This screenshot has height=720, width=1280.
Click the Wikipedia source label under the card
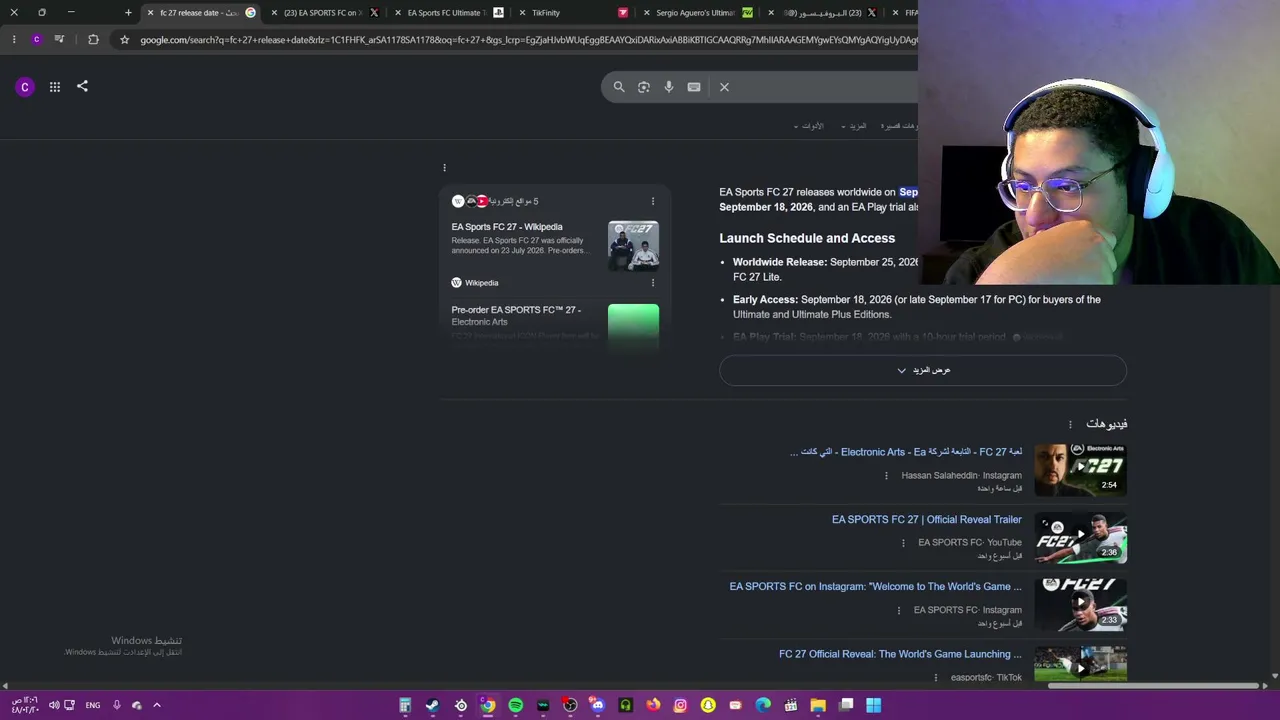(x=475, y=283)
